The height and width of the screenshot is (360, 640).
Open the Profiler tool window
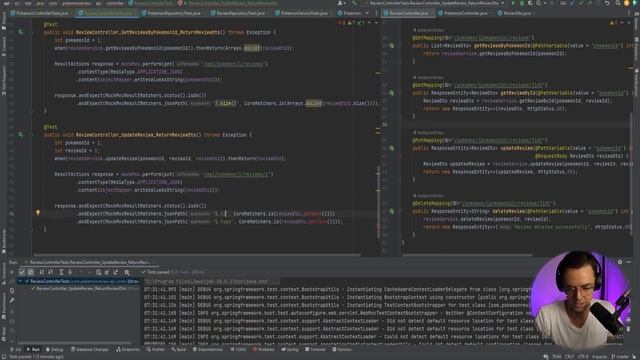156,349
